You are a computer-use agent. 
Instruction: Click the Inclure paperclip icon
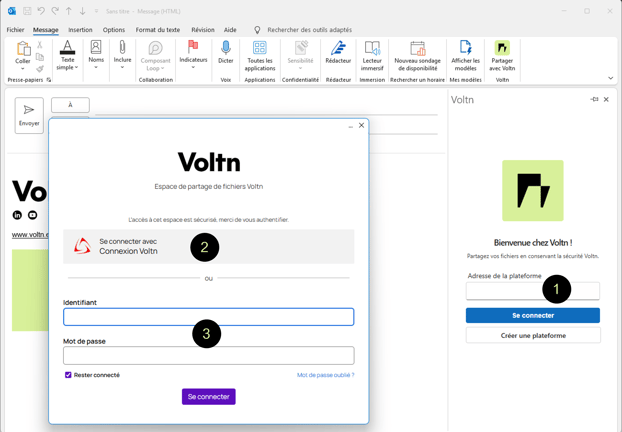pos(122,48)
